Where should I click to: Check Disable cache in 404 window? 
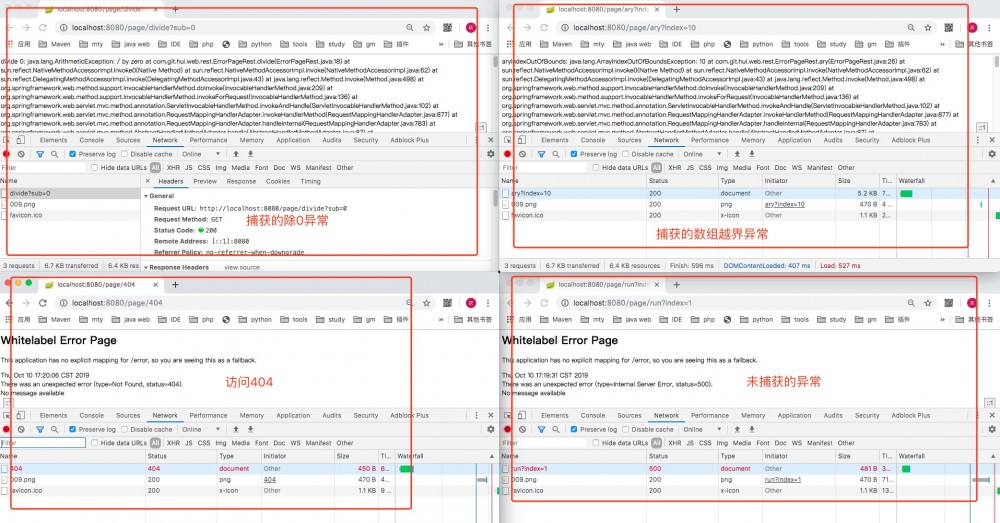pos(124,429)
